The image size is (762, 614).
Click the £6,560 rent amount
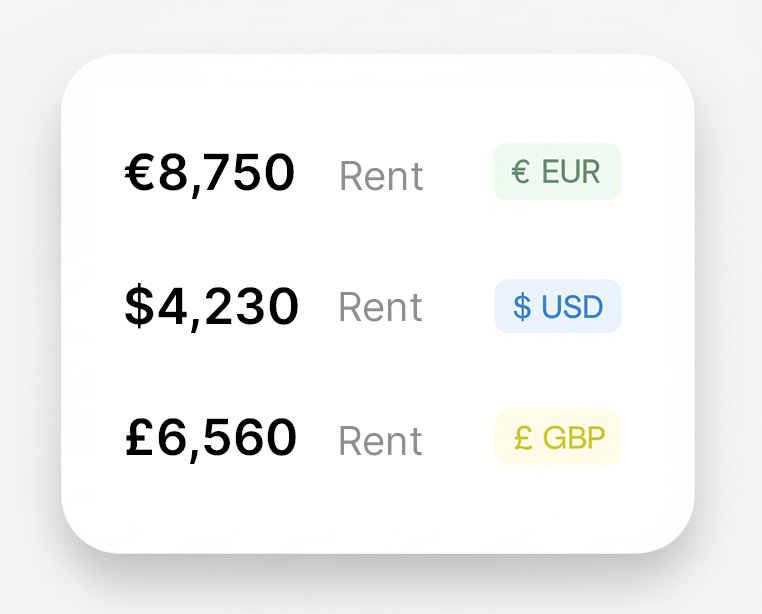(x=211, y=438)
